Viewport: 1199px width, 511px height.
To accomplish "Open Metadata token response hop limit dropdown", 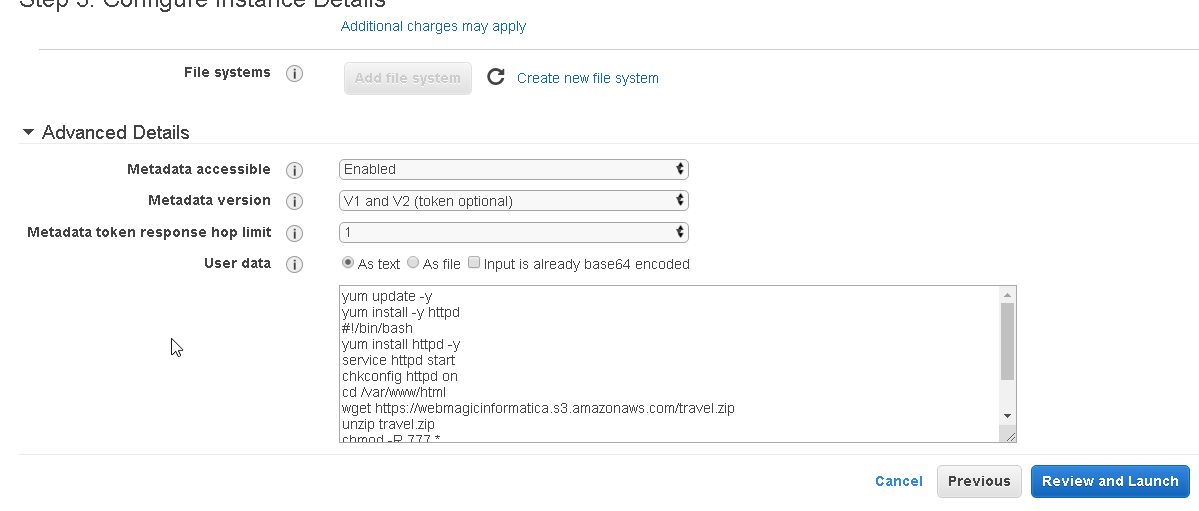I will (x=513, y=232).
